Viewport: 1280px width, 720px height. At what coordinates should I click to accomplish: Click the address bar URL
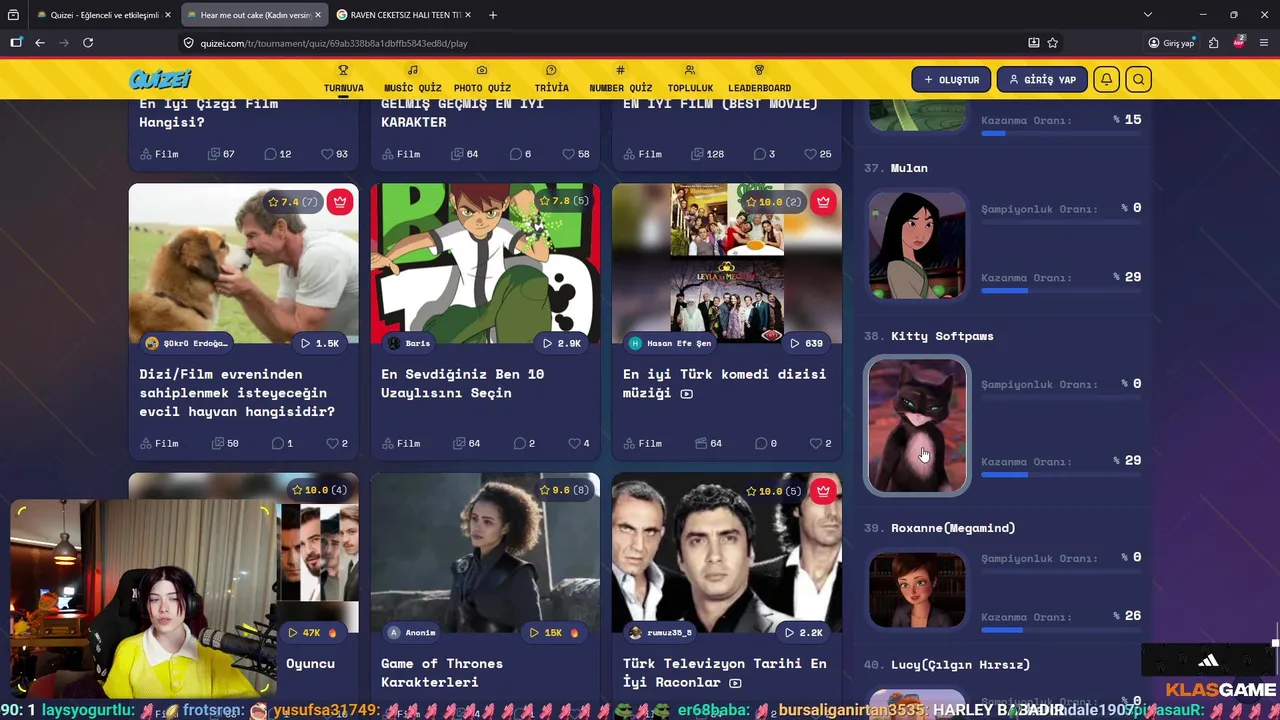click(334, 43)
